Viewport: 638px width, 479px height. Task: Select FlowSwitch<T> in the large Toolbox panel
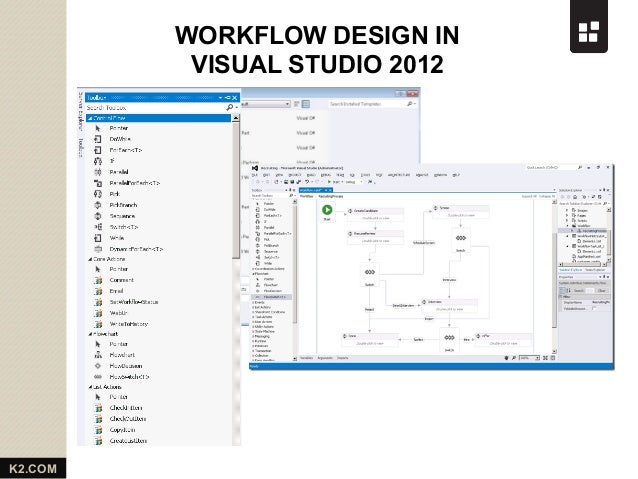[x=129, y=377]
